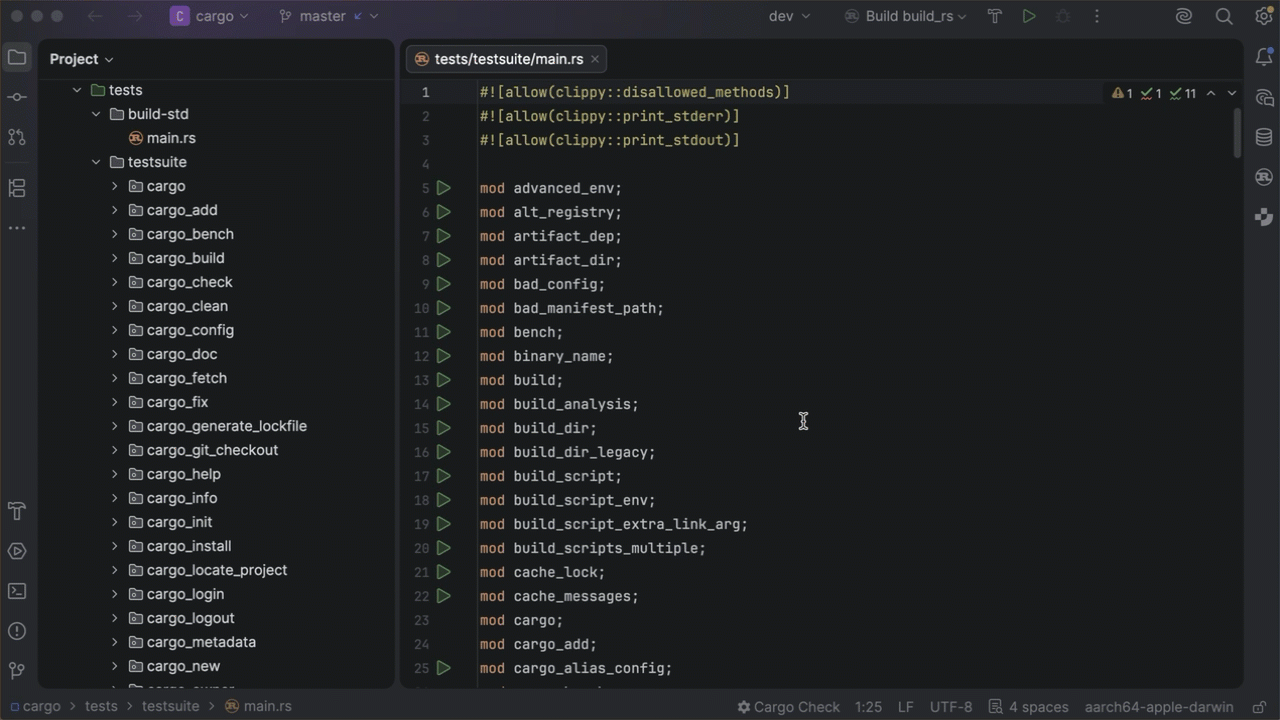Open the cargo project dropdown
The width and height of the screenshot is (1280, 720).
210,16
